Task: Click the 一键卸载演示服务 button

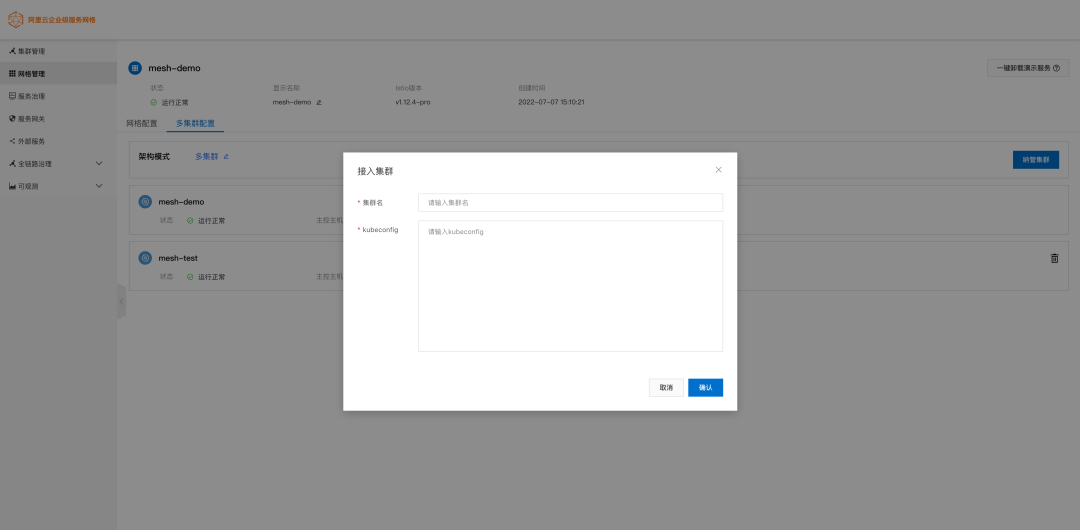Action: pos(1028,68)
